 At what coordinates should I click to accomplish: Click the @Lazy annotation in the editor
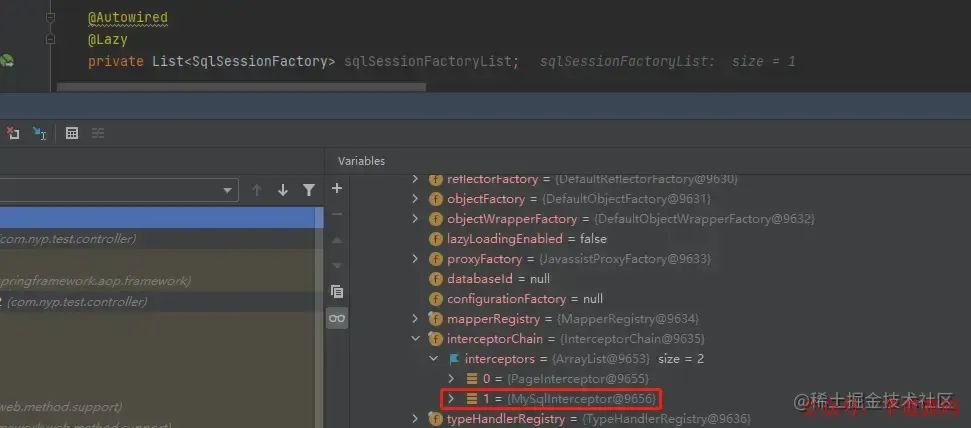pyautogui.click(x=108, y=40)
